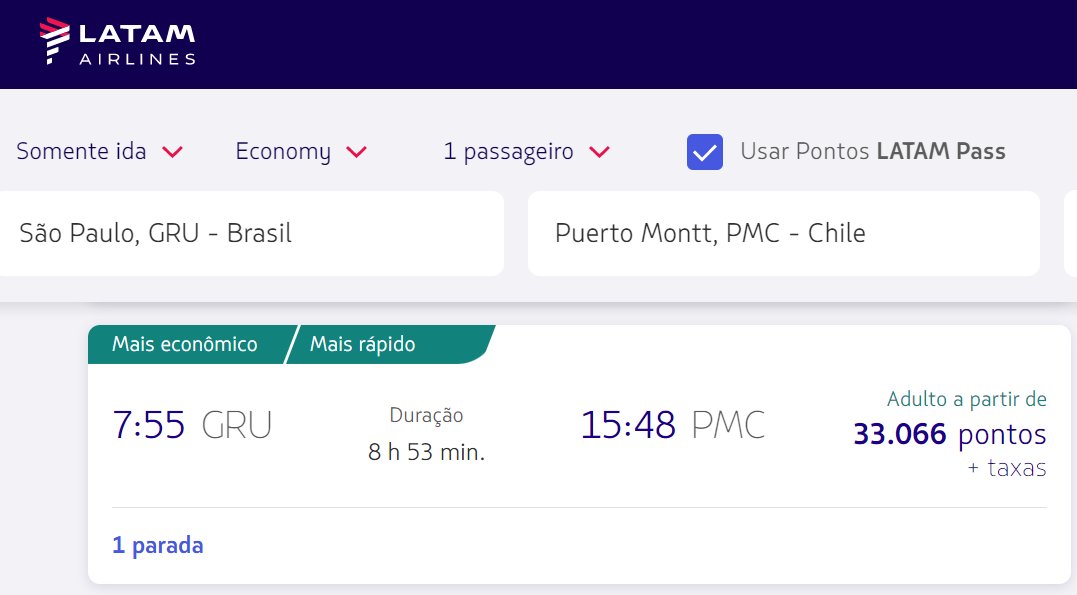Click the red chevron beside Economy

(356, 152)
